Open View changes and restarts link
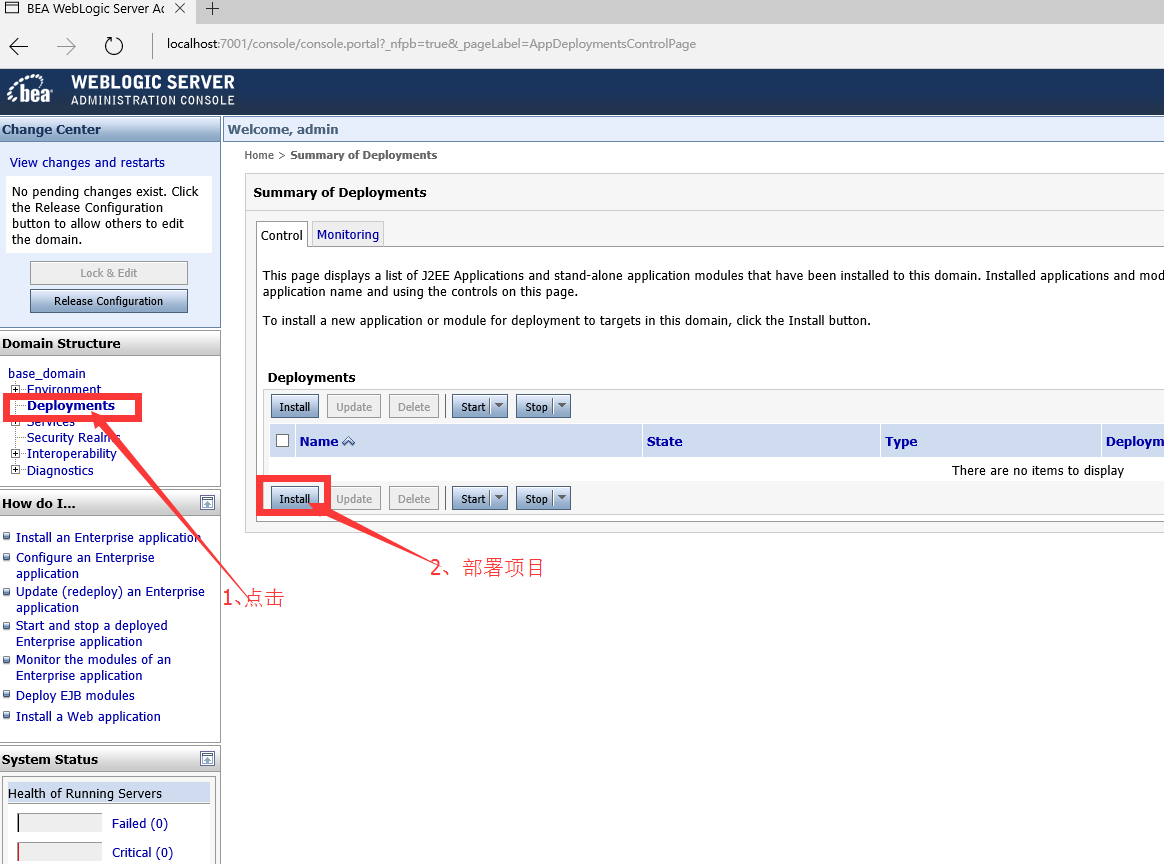 click(x=87, y=163)
